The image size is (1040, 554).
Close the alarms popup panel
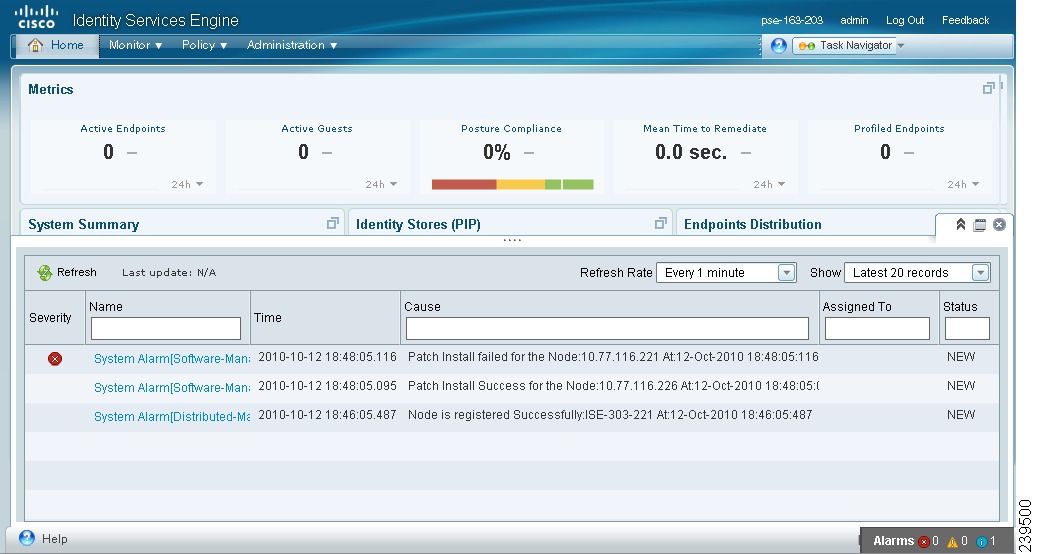coord(999,224)
